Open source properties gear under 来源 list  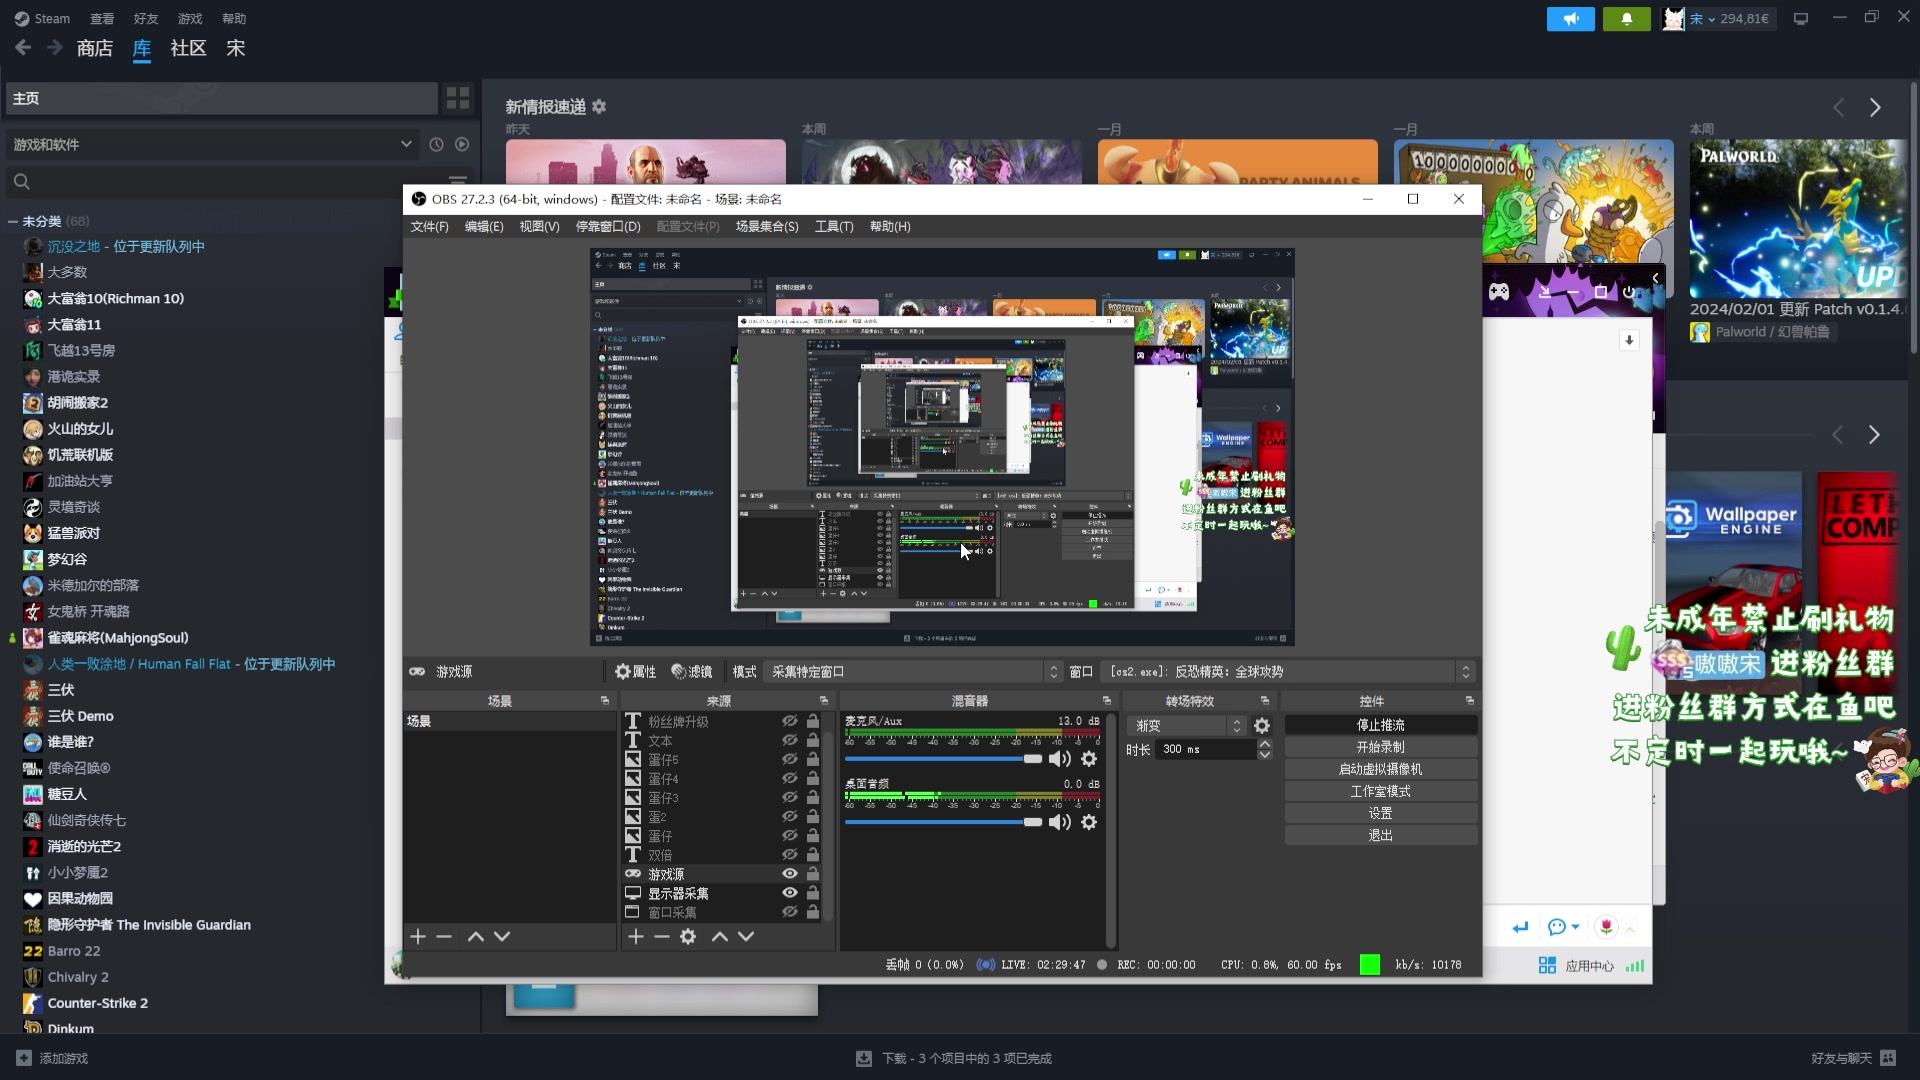point(688,937)
